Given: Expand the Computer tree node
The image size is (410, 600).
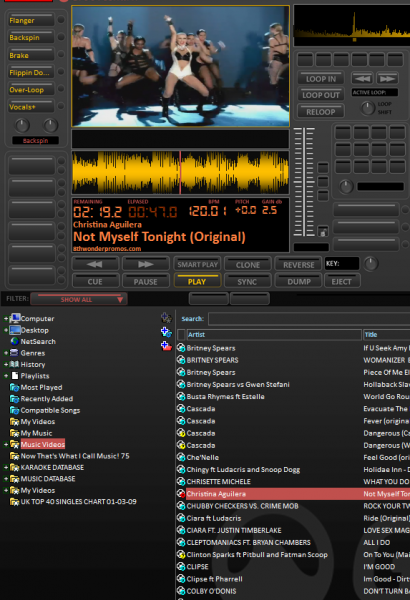Looking at the screenshot, I should [x=6, y=318].
